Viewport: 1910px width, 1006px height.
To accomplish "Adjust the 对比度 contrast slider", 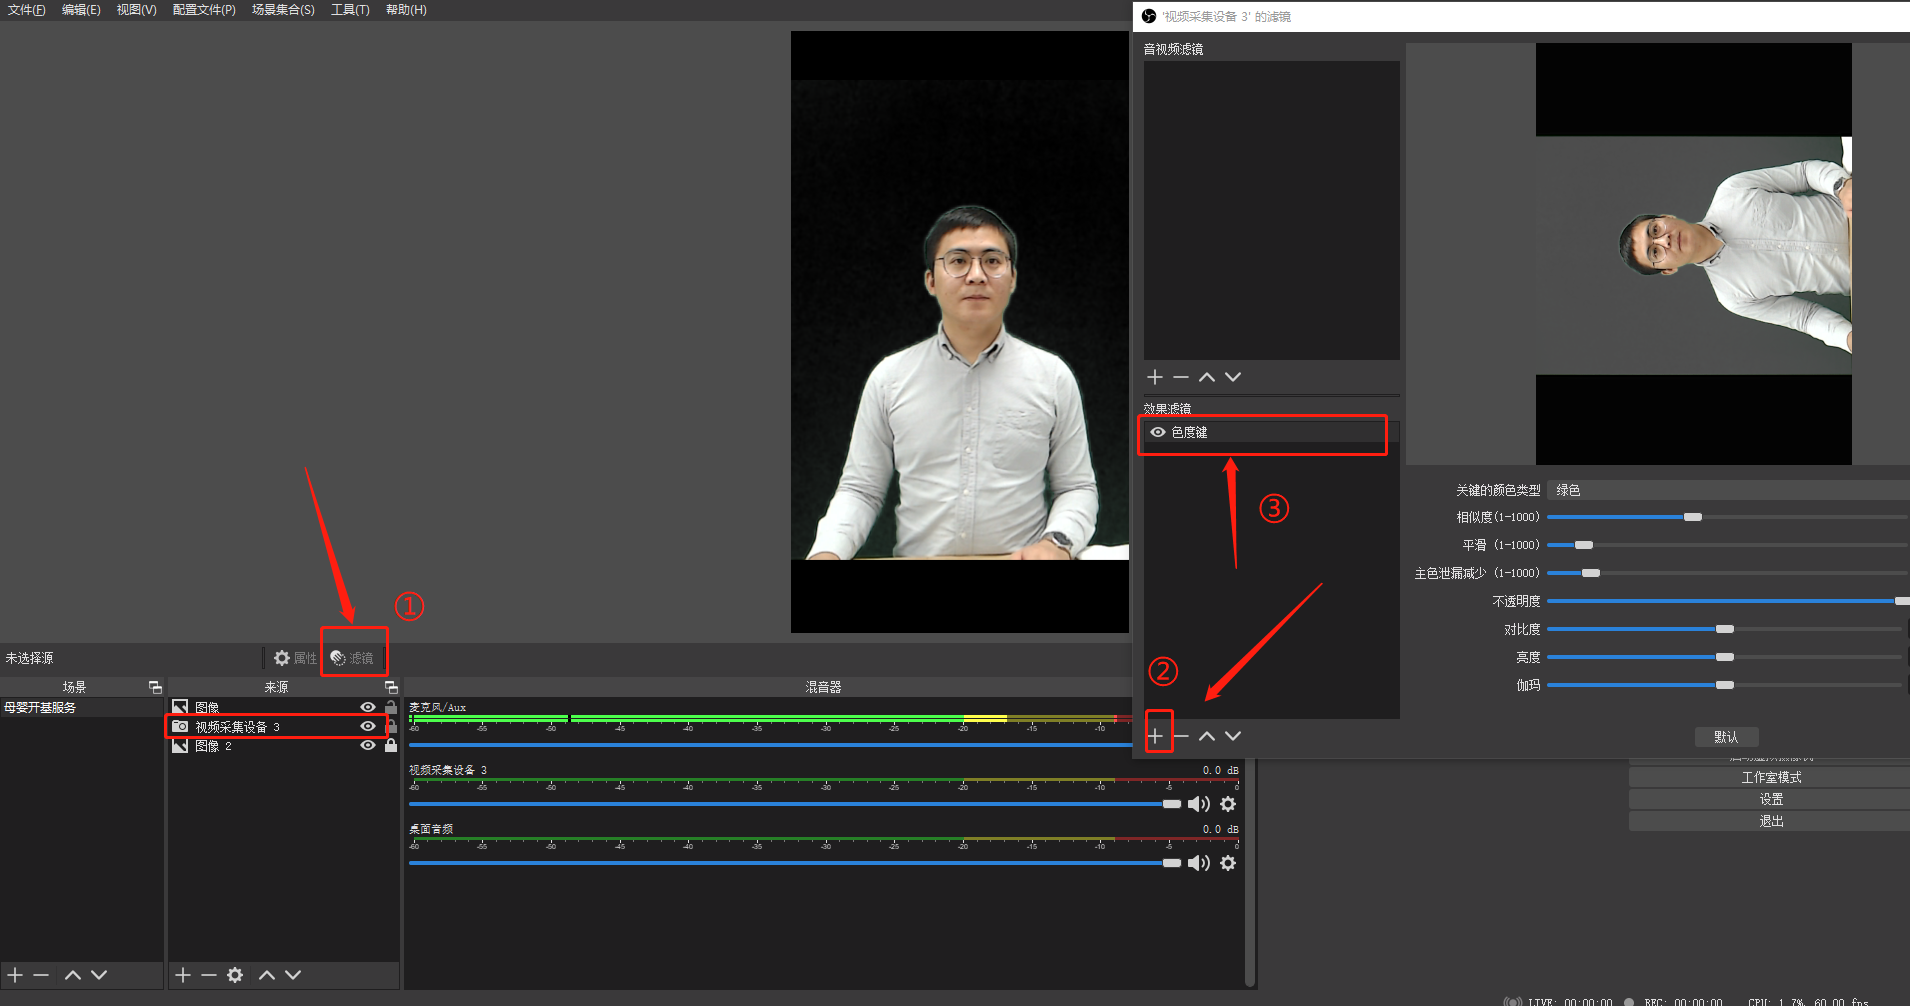I will (1725, 629).
